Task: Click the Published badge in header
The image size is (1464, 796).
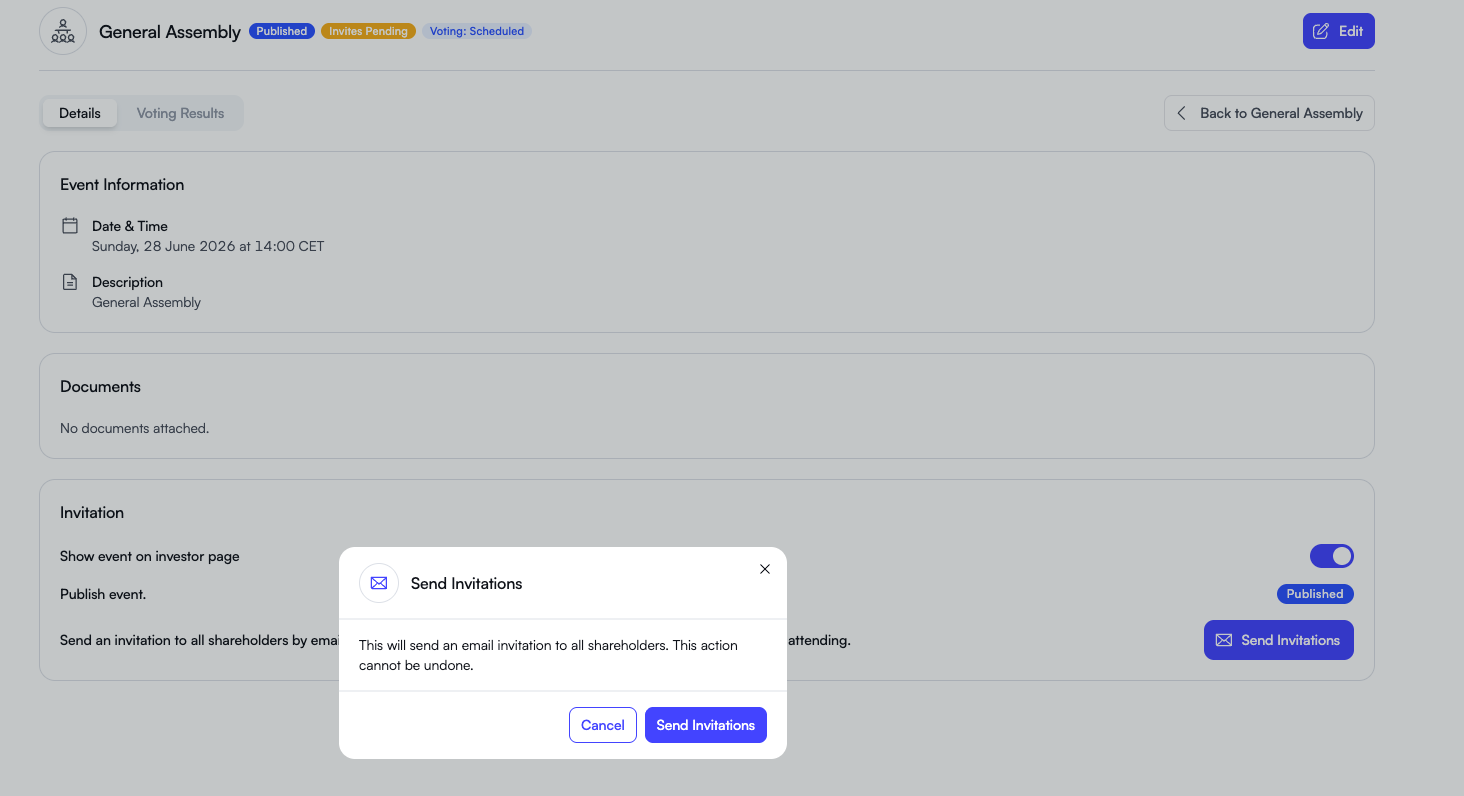Action: click(x=282, y=31)
